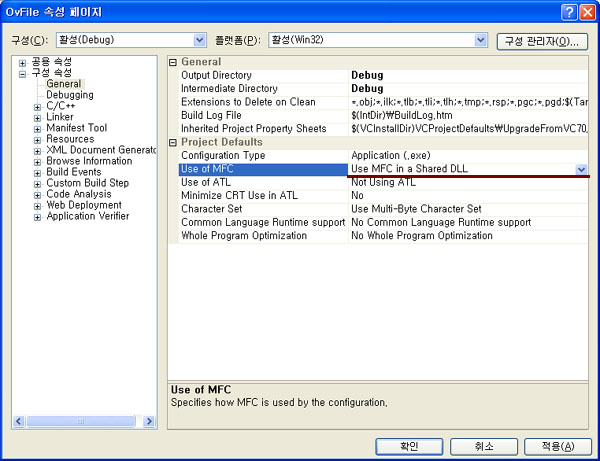Expand the Build Events node
The height and width of the screenshot is (461, 600).
(x=37, y=172)
